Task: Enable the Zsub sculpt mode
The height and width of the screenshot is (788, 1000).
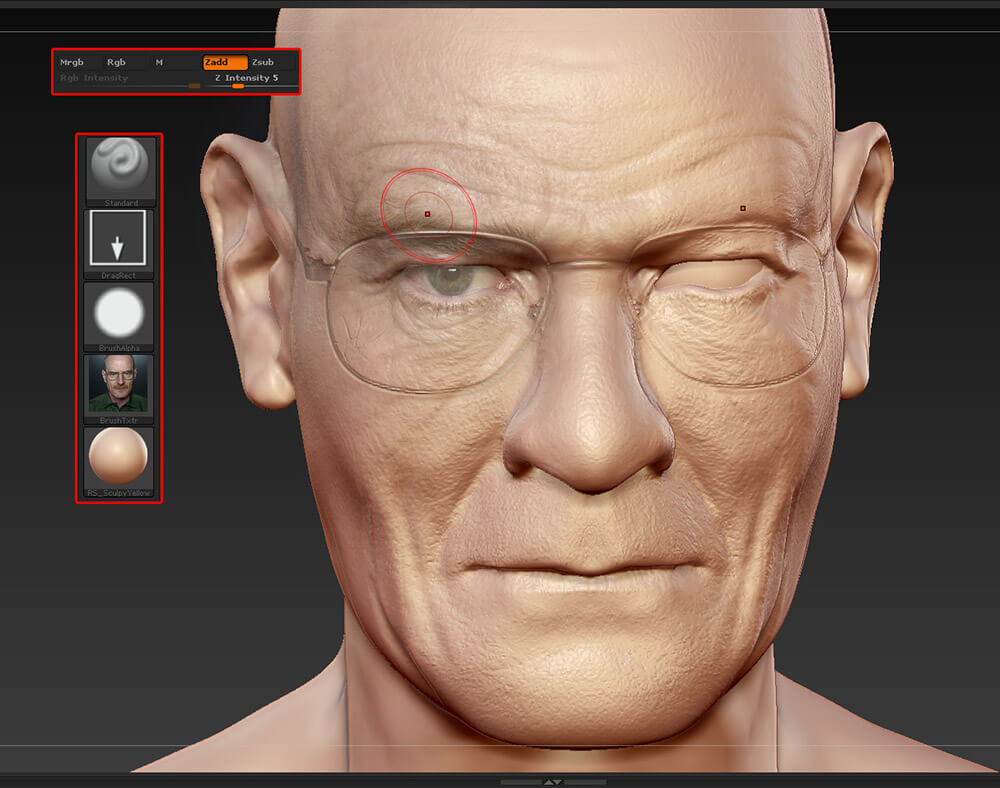Action: point(263,62)
